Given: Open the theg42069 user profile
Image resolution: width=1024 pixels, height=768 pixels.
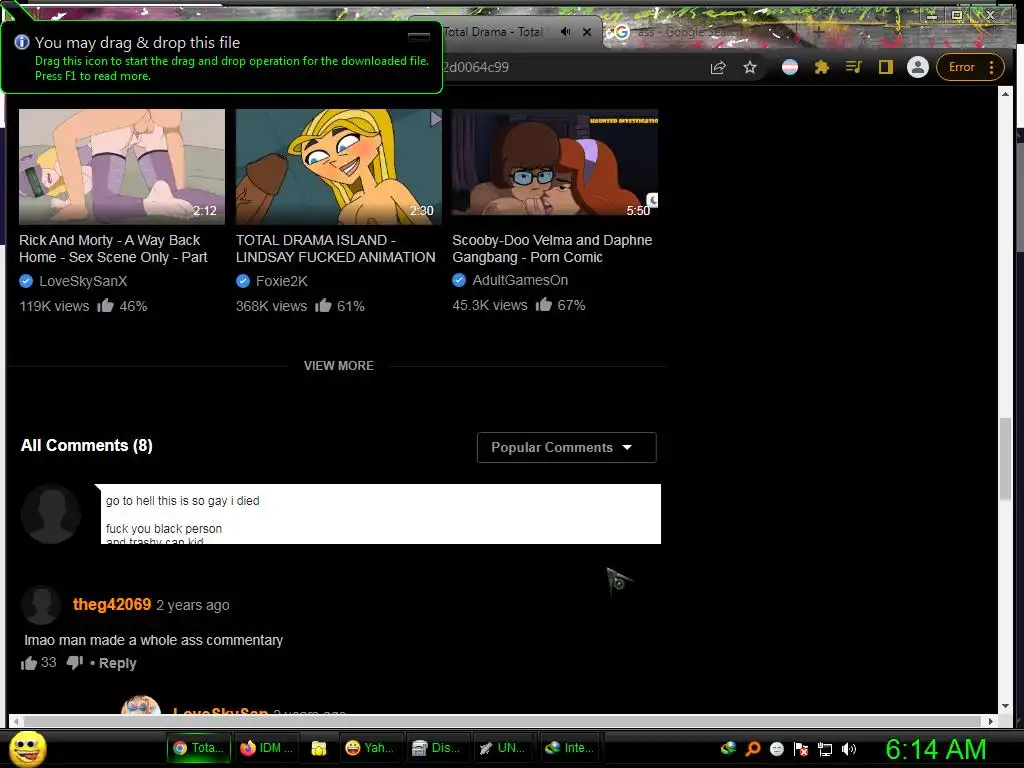Looking at the screenshot, I should click(x=112, y=604).
